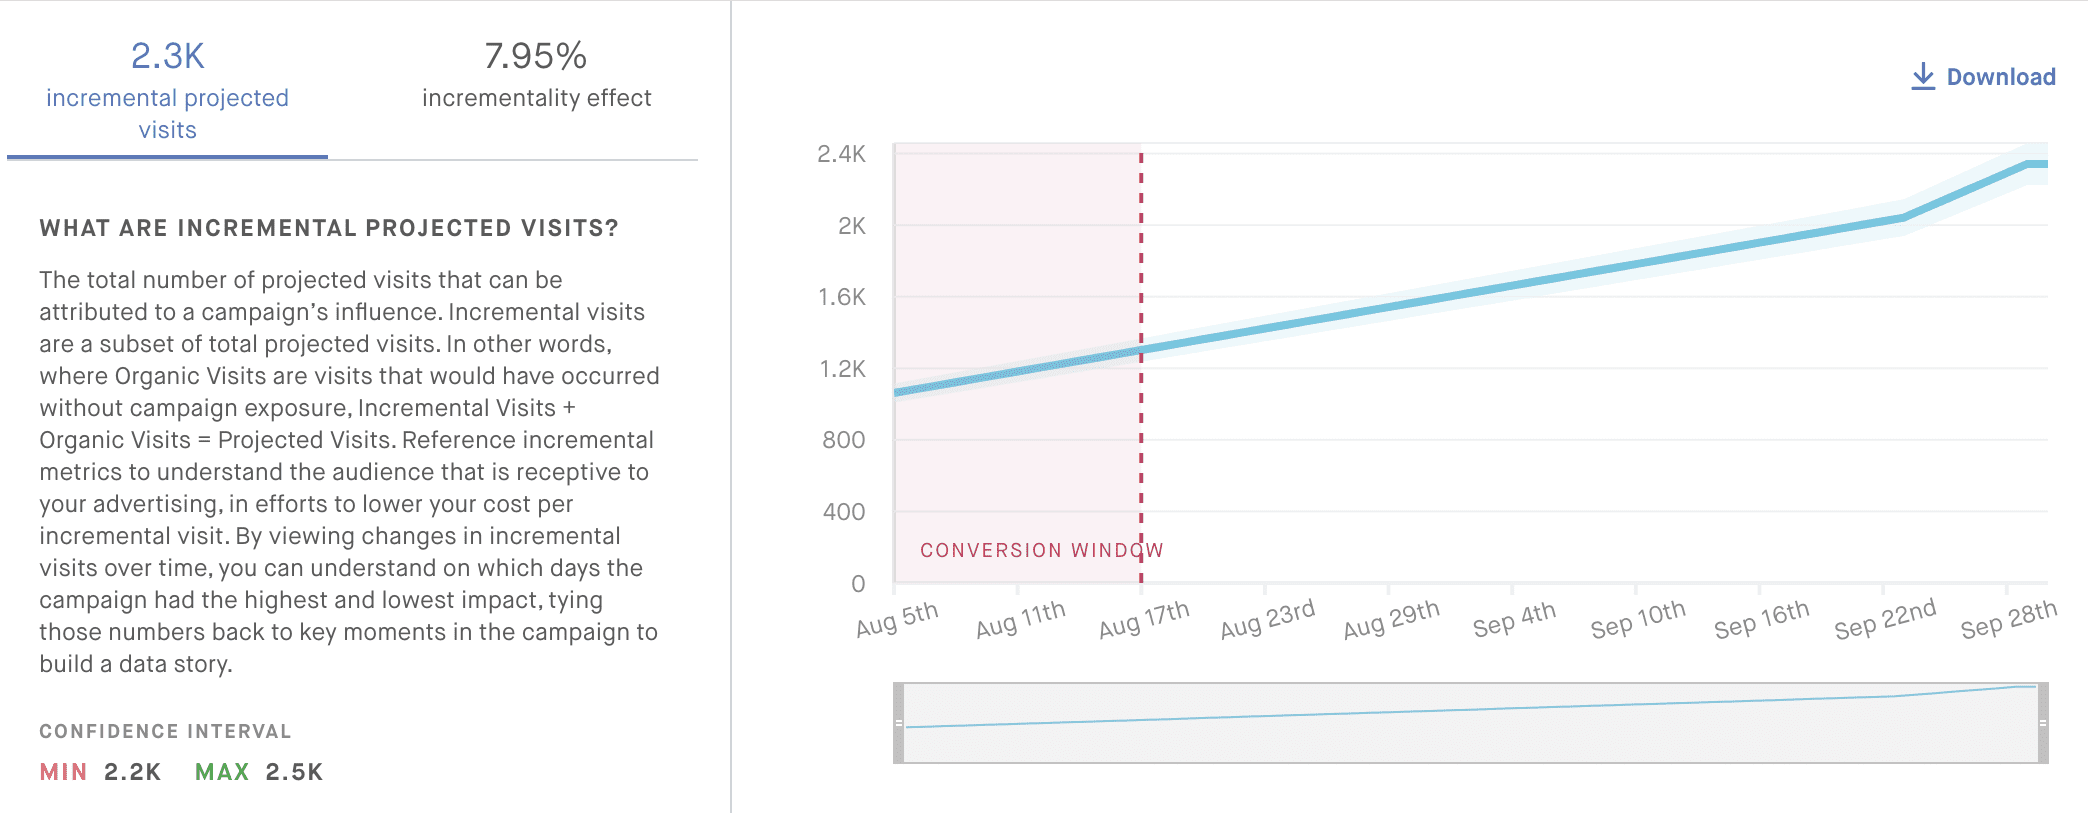
Task: Click the Aug 17th axis label
Action: [1143, 620]
